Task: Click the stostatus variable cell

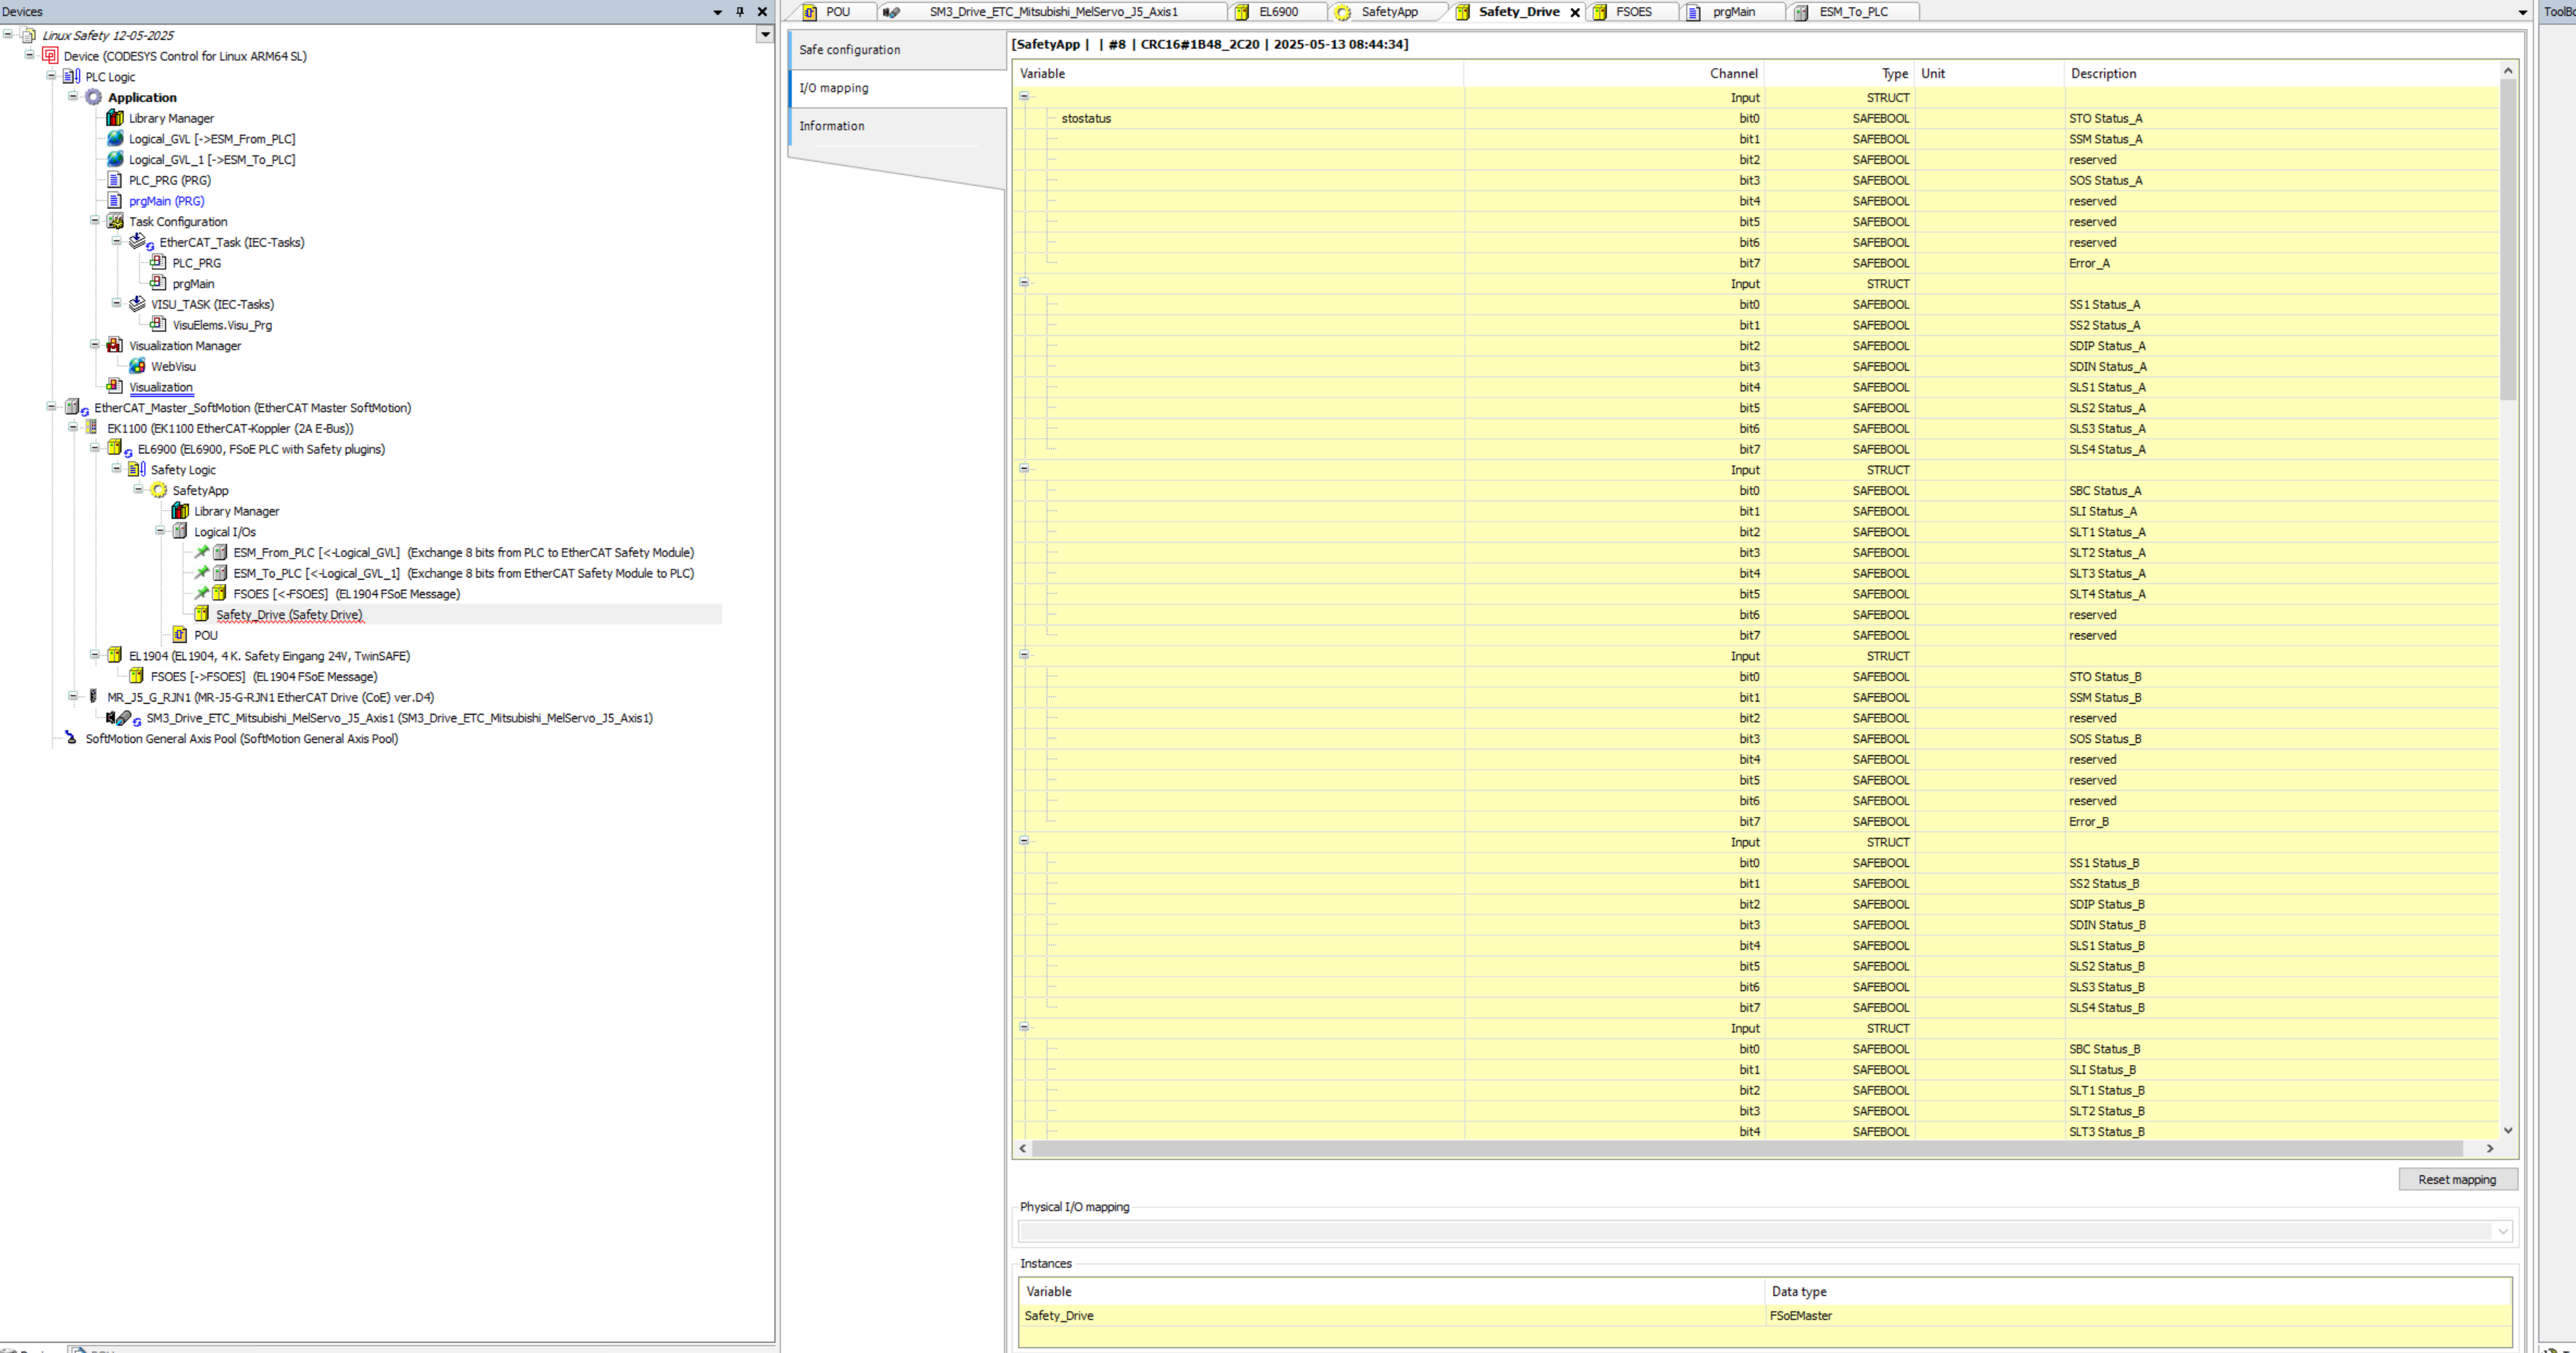Action: [1086, 118]
